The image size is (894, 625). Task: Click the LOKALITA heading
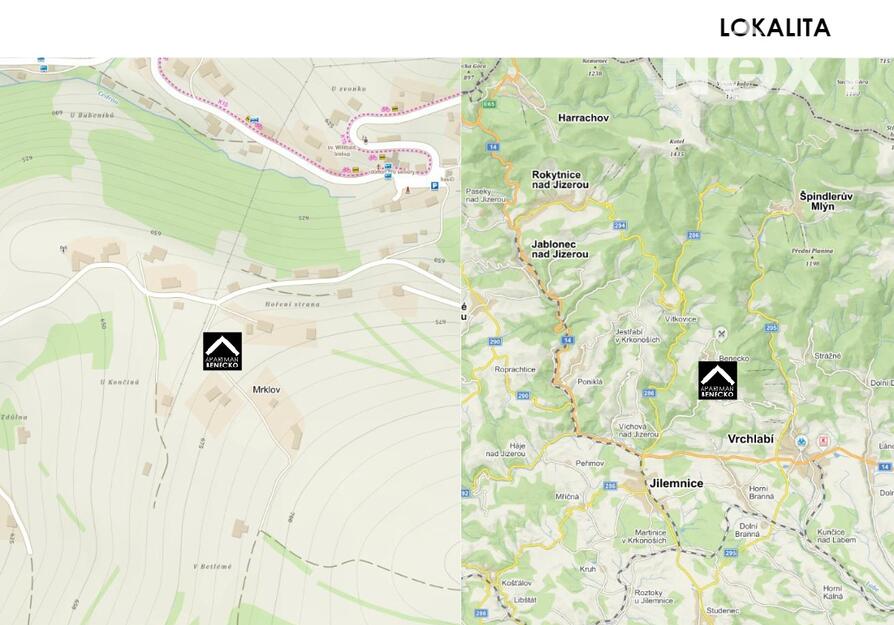point(775,27)
